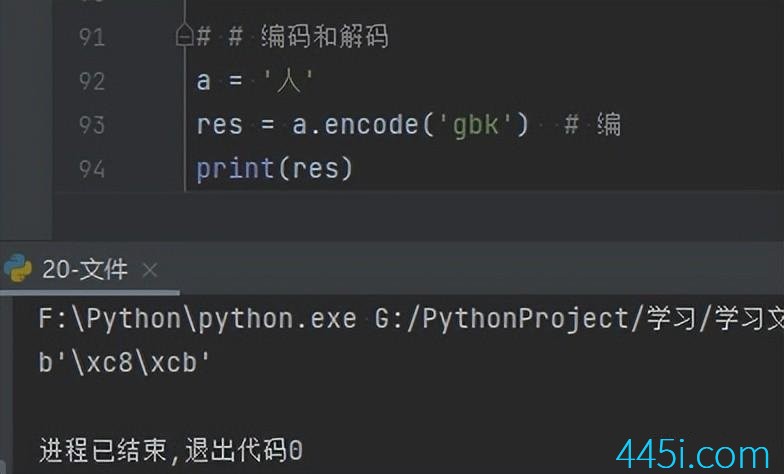This screenshot has width=784, height=474.
Task: Place cursor on the encode method call
Action: point(372,124)
